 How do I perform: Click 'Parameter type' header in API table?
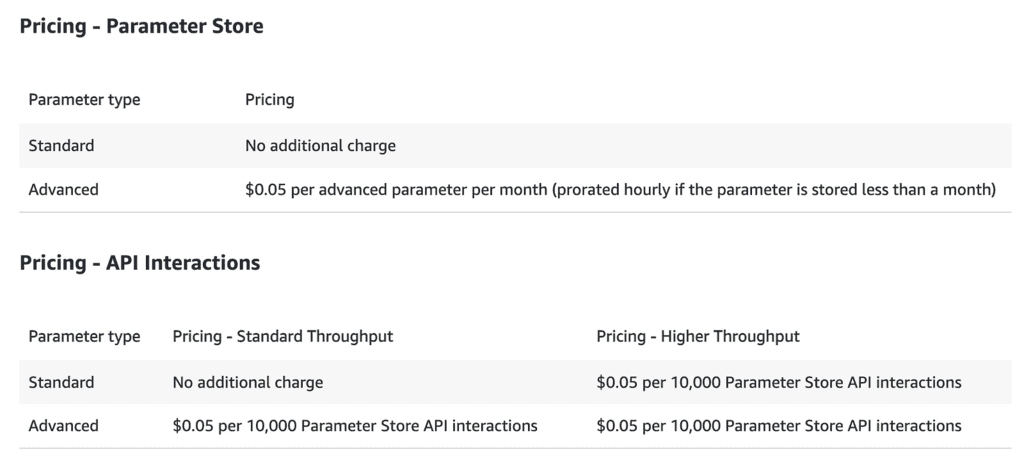[x=84, y=337]
